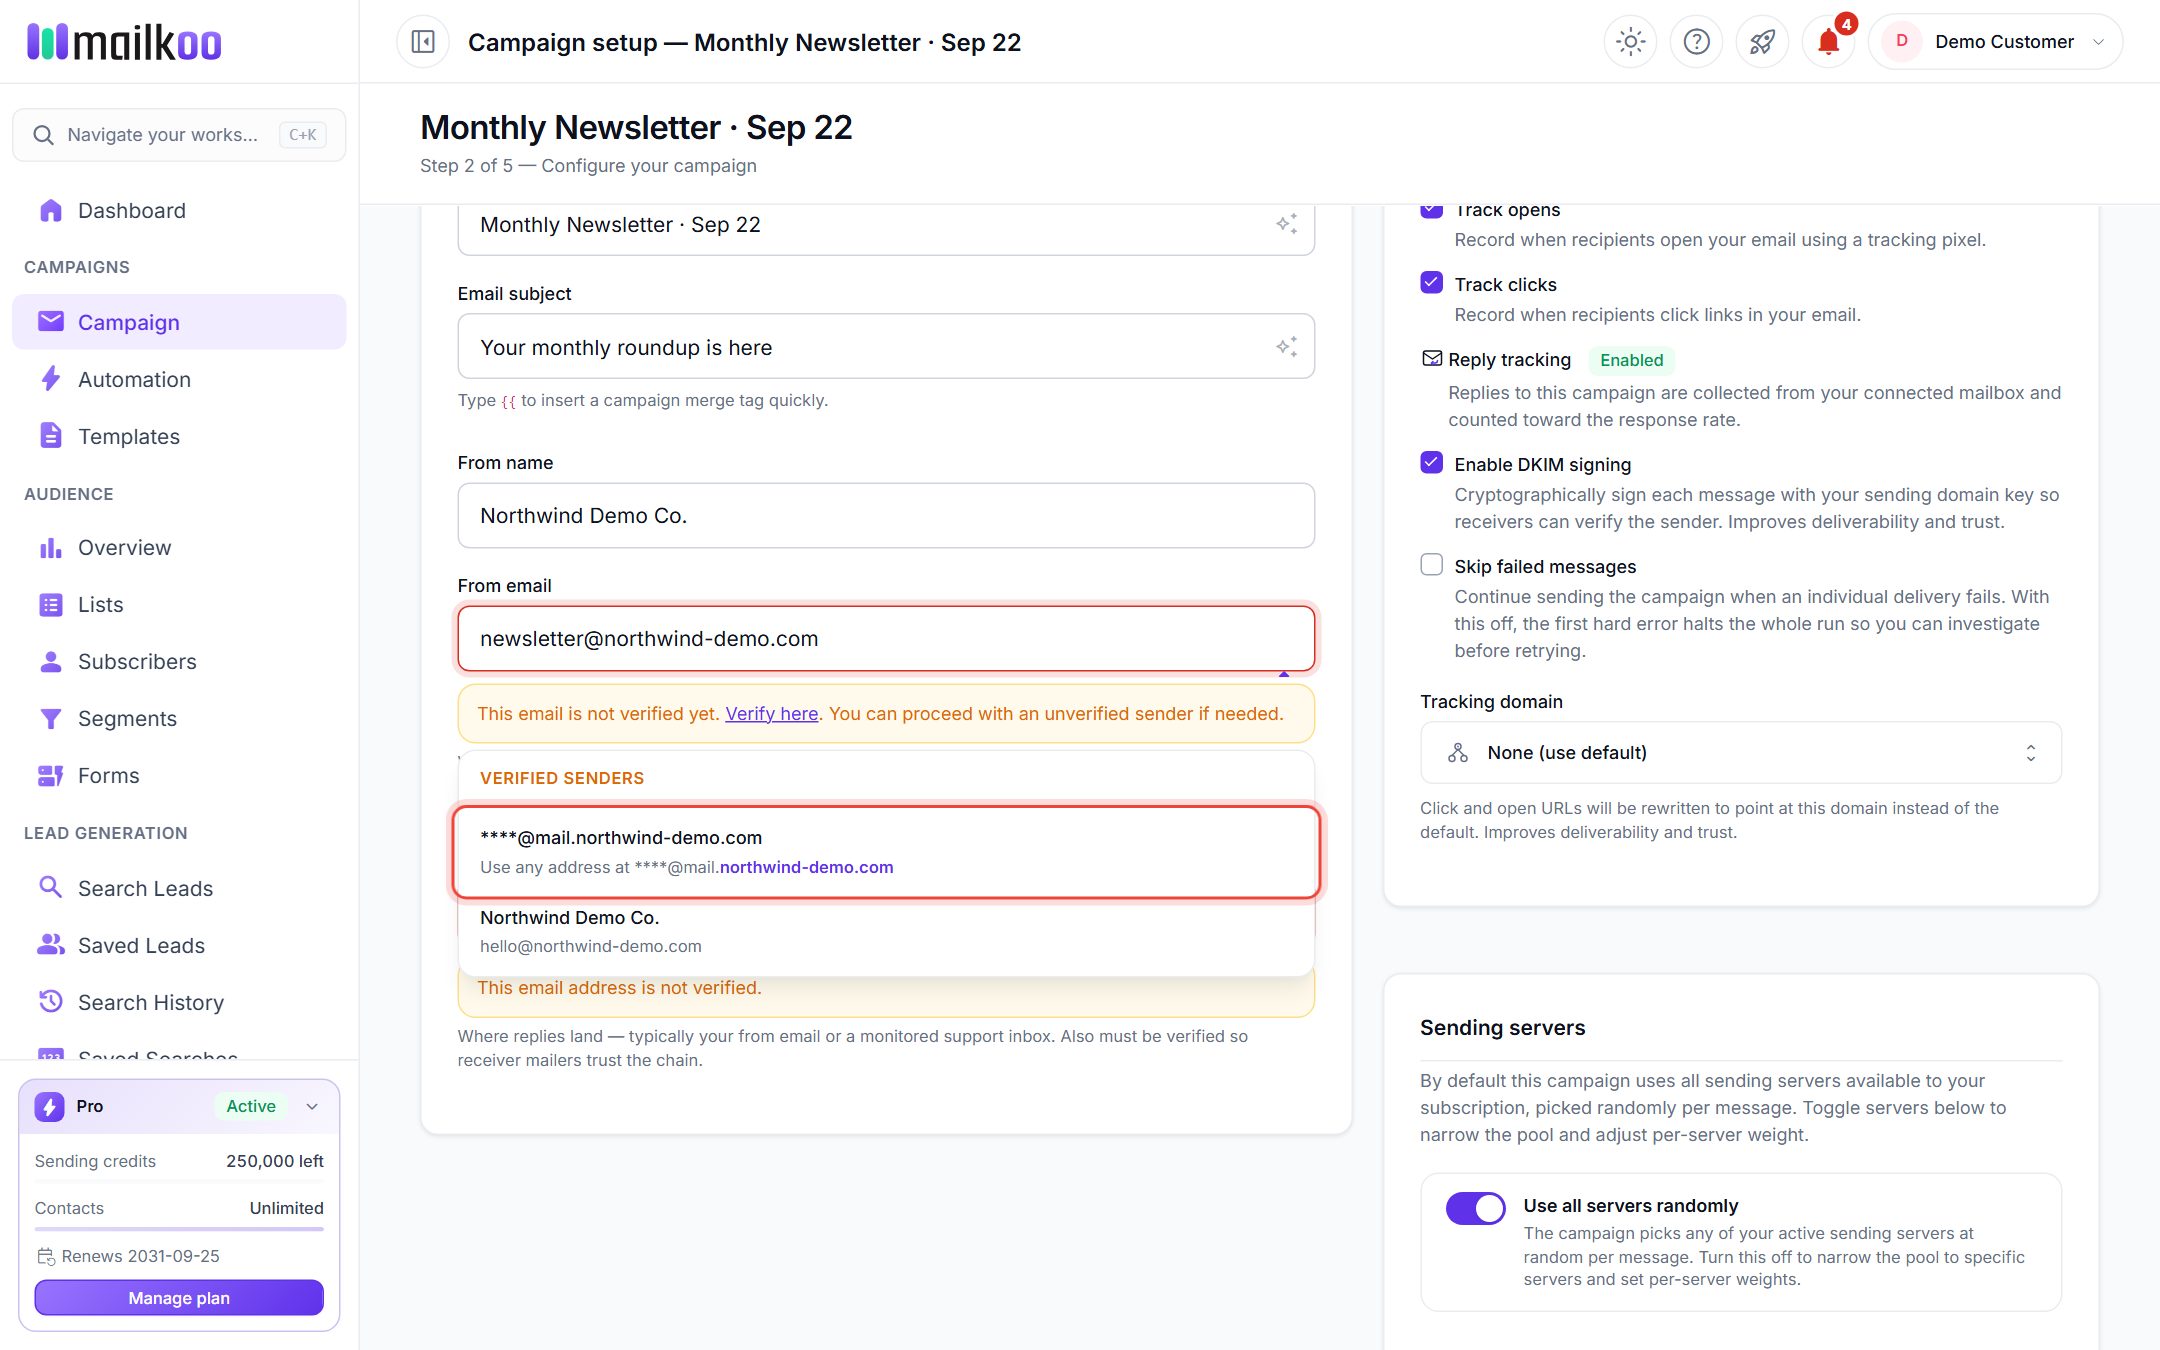Viewport: 2160px width, 1350px height.
Task: Click the Overview bar chart icon
Action: tap(50, 548)
